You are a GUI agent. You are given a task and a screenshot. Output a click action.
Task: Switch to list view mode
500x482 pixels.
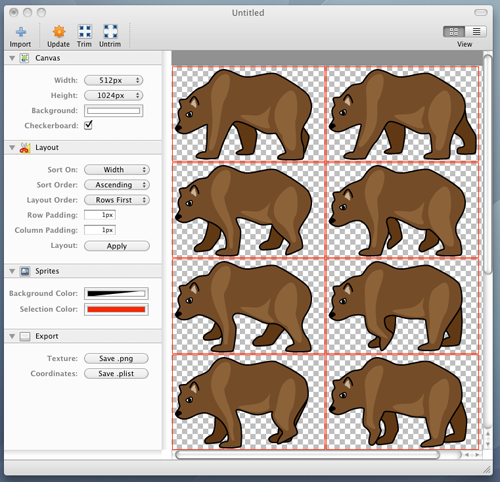pyautogui.click(x=476, y=32)
